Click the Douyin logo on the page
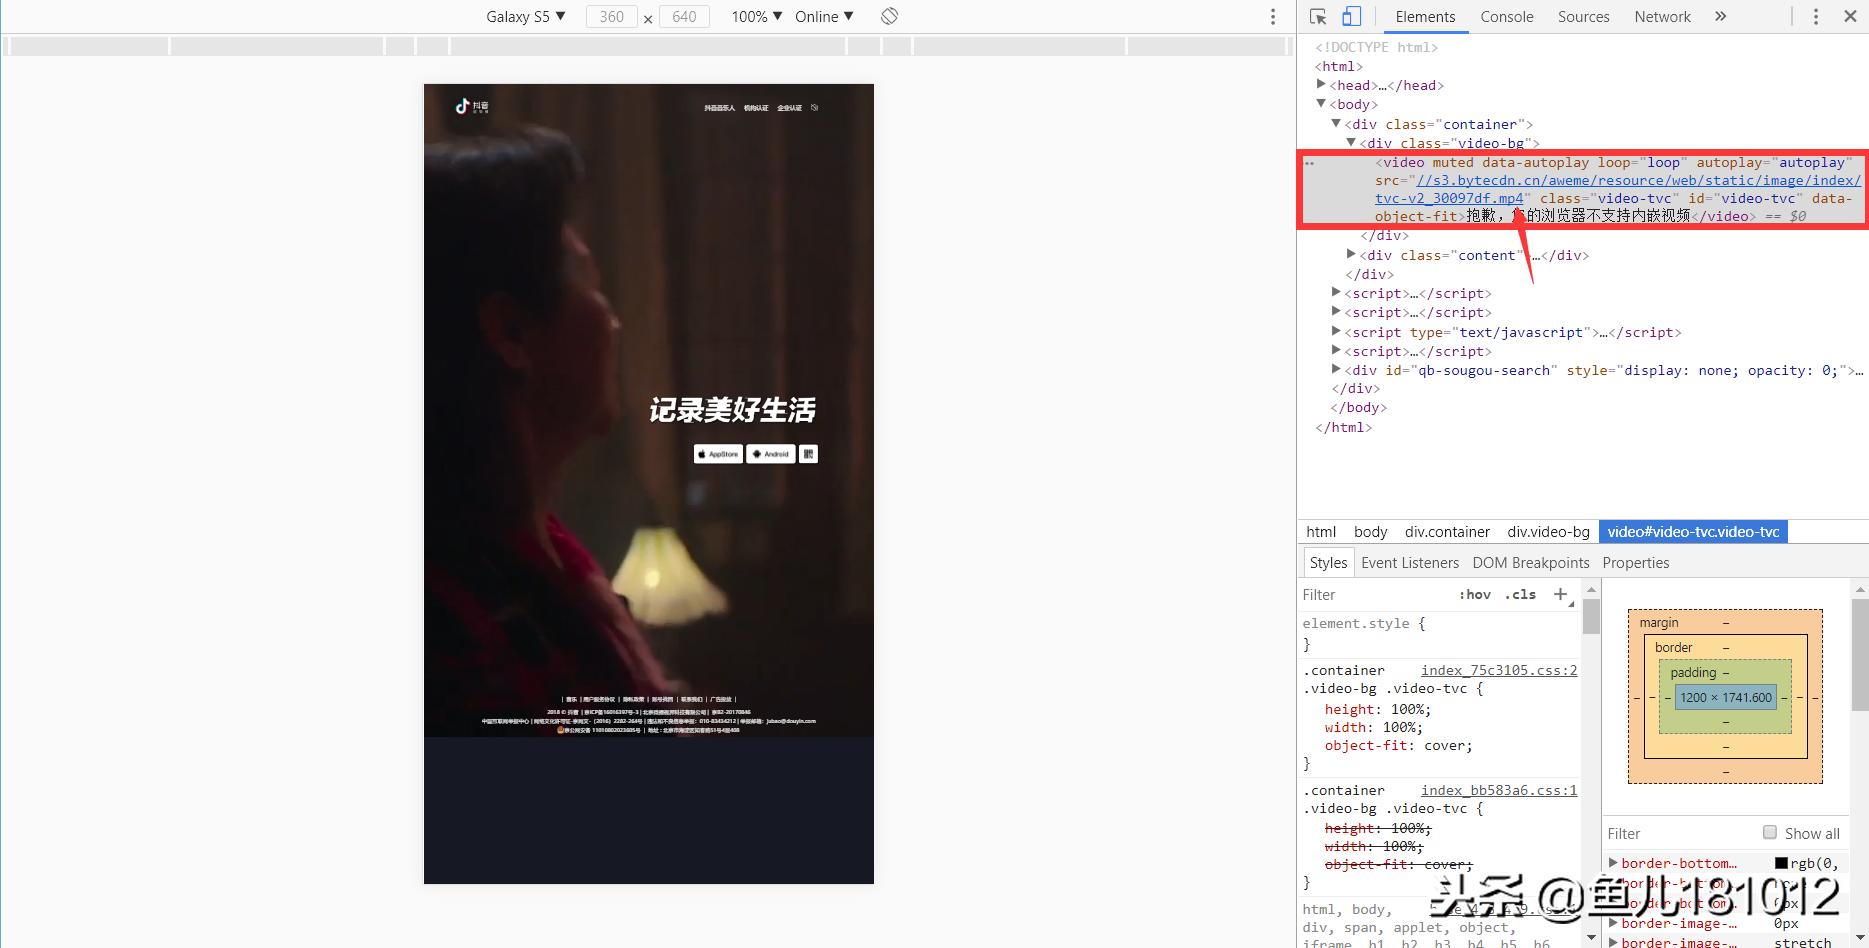This screenshot has height=948, width=1869. [x=472, y=106]
